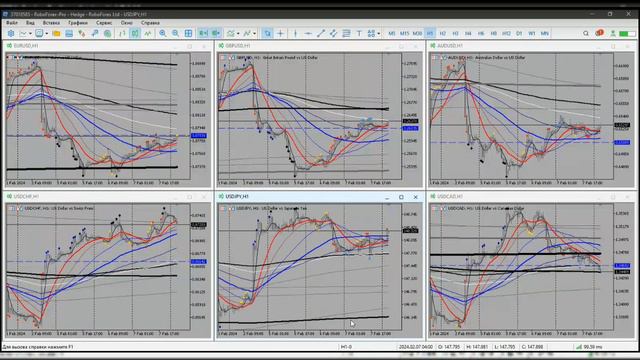The image size is (640, 360).
Task: Select the crosshair tool
Action: tap(280, 33)
